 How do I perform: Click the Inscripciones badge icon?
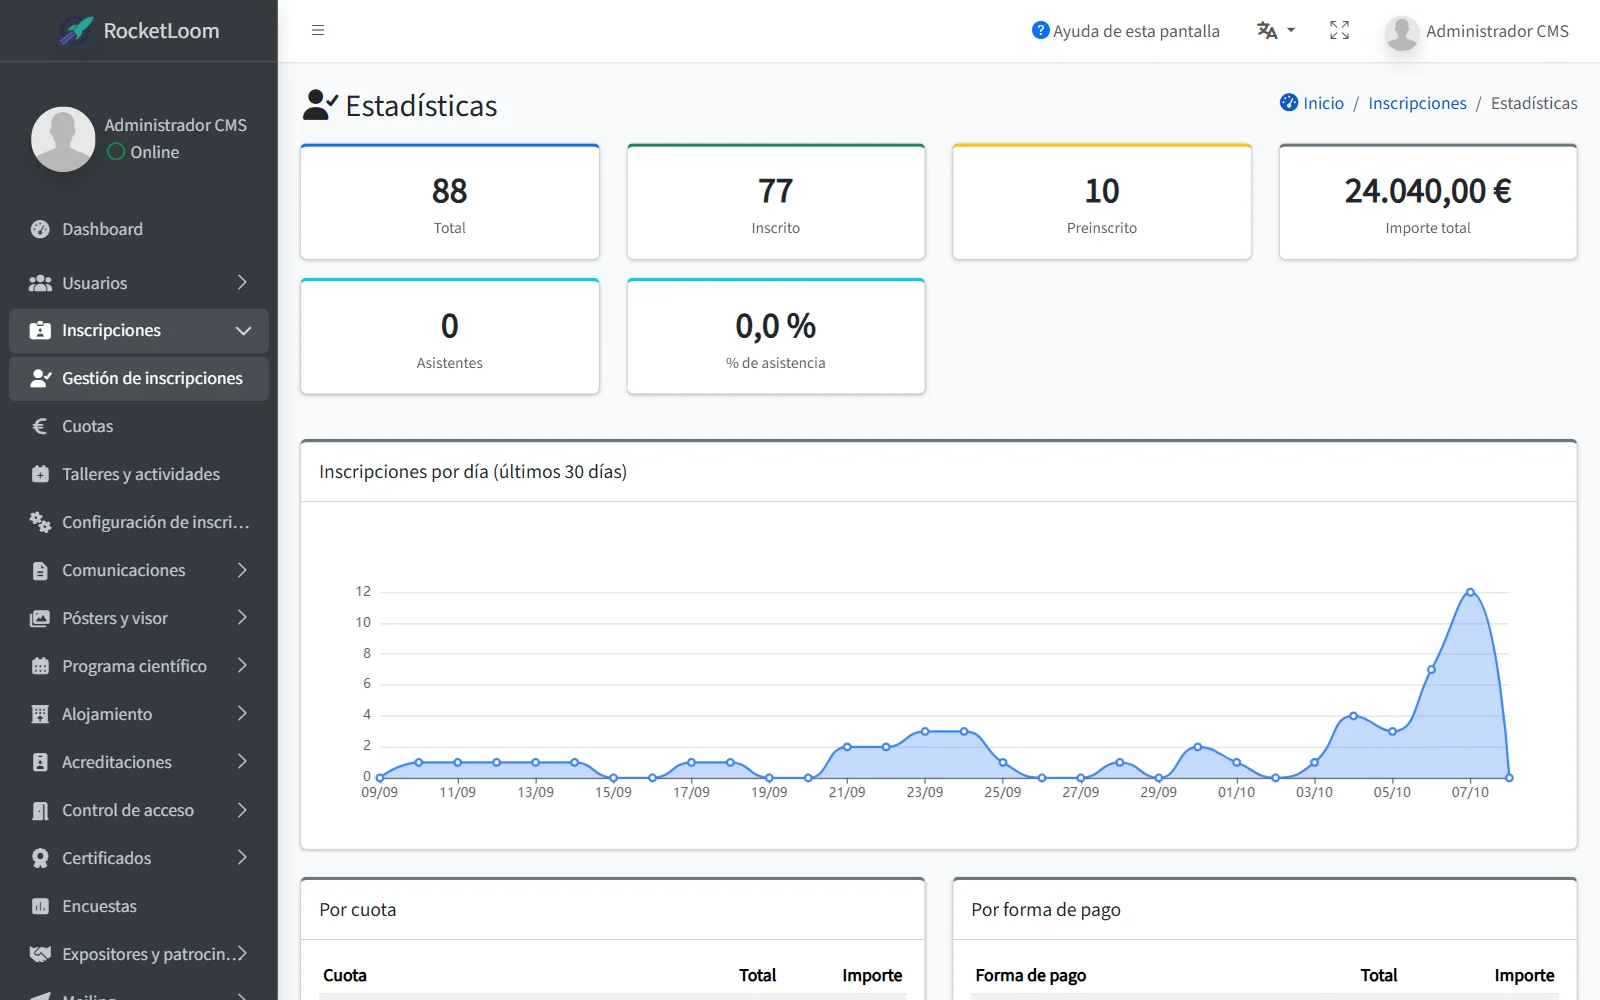40,330
